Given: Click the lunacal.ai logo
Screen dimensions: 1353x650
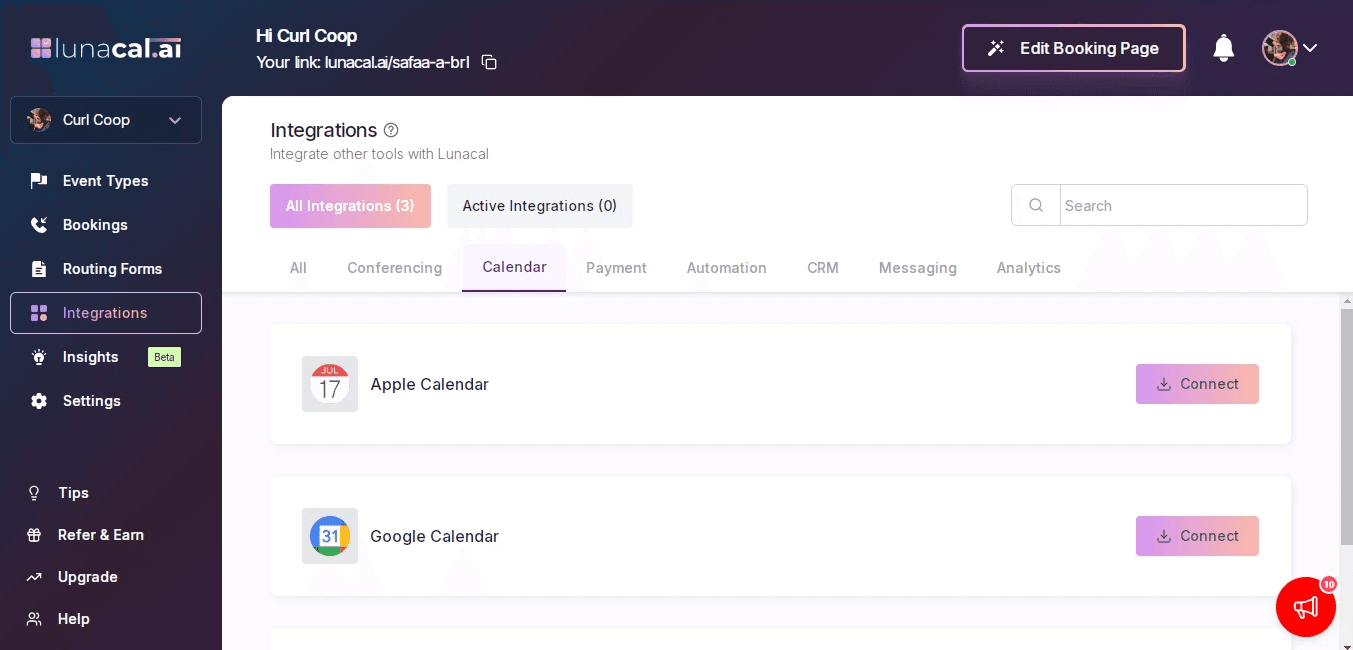Looking at the screenshot, I should (x=106, y=48).
